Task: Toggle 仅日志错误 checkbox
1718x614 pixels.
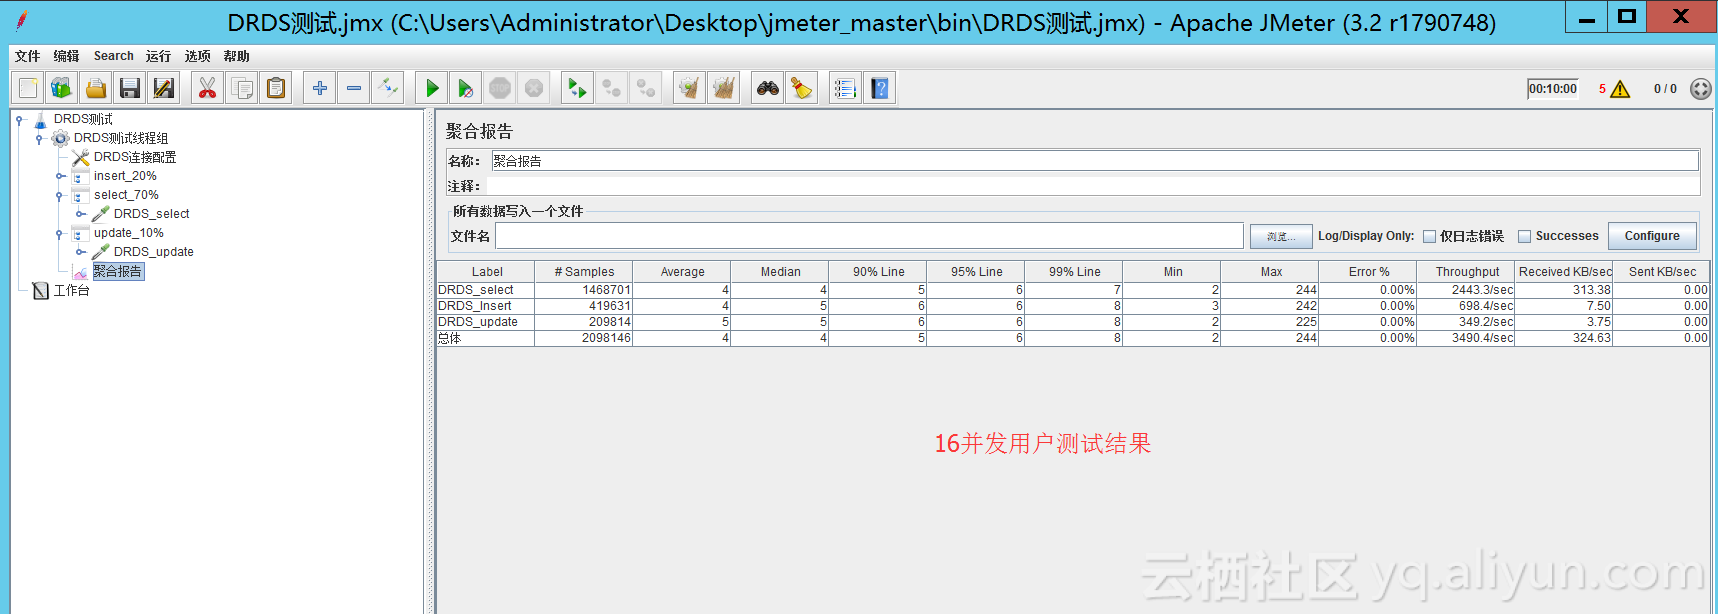Action: 1429,237
